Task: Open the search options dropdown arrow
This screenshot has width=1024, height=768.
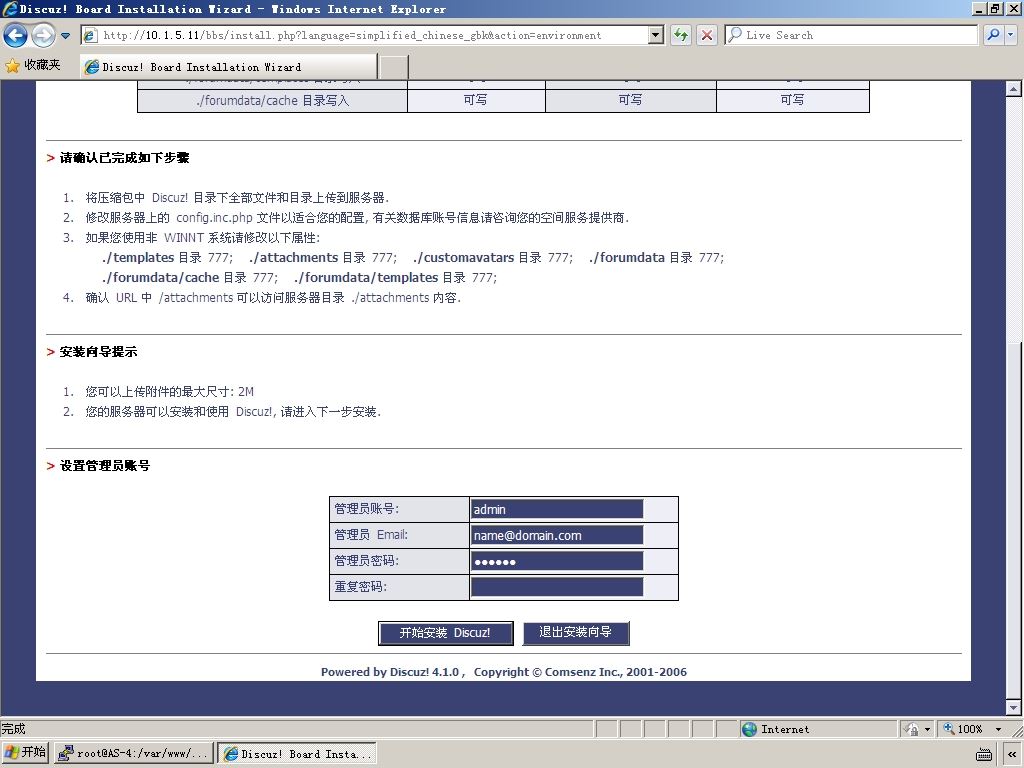Action: pyautogui.click(x=1011, y=35)
